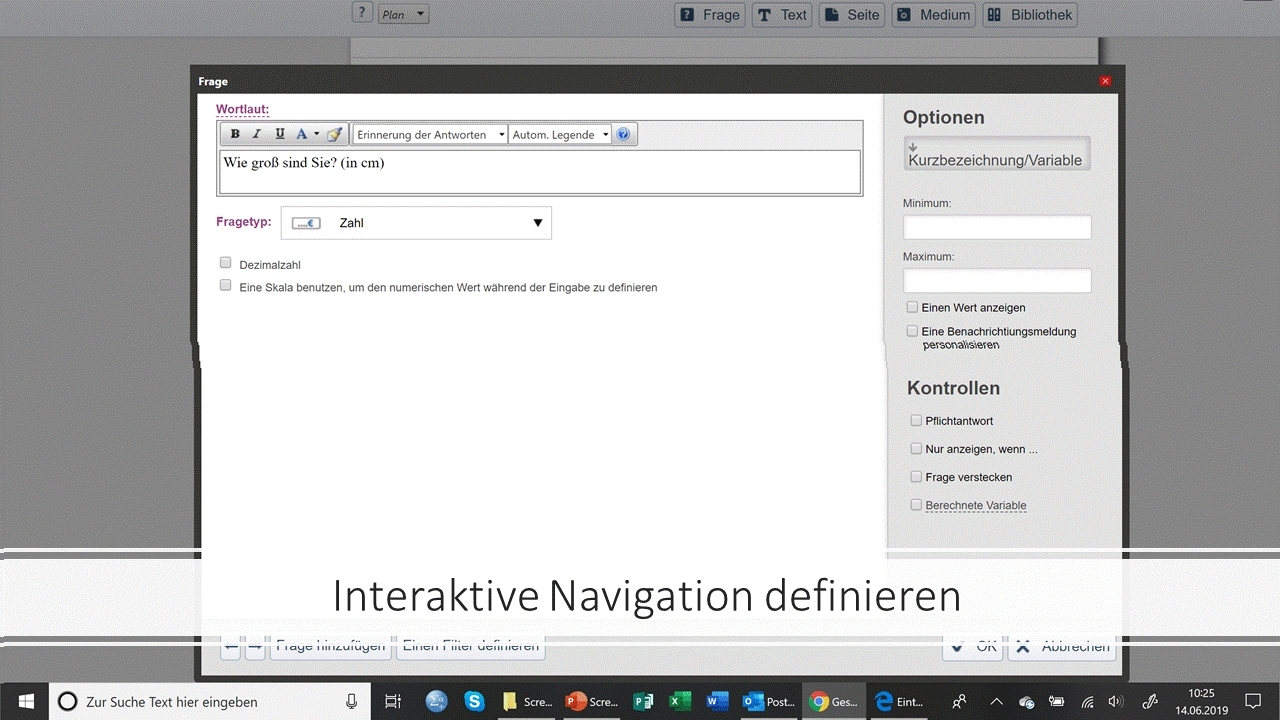Close the Frage dialog with red X
The height and width of the screenshot is (720, 1280).
tap(1105, 81)
